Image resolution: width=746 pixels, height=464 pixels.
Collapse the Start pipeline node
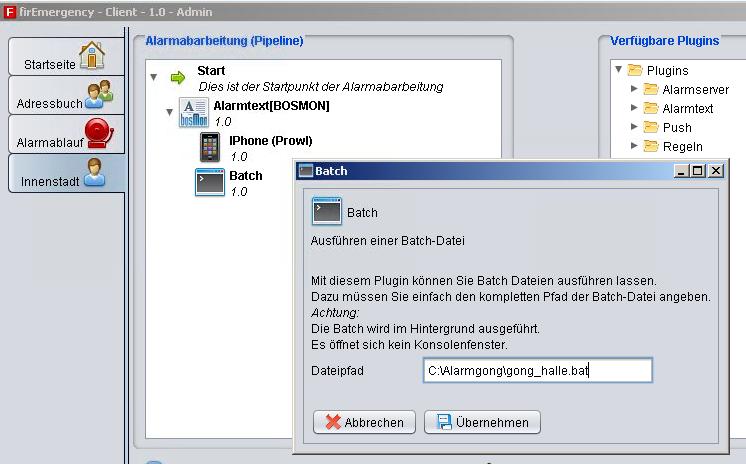click(x=153, y=77)
